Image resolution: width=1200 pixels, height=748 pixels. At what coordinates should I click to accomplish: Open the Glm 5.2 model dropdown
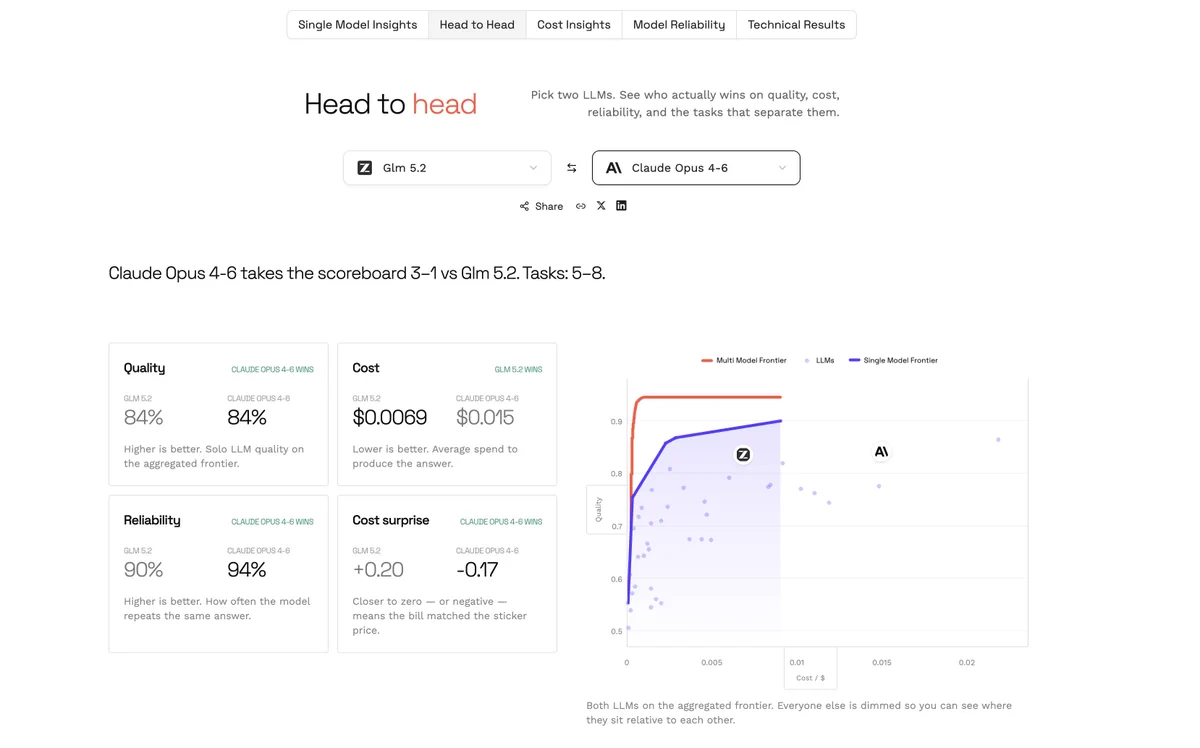coord(447,168)
